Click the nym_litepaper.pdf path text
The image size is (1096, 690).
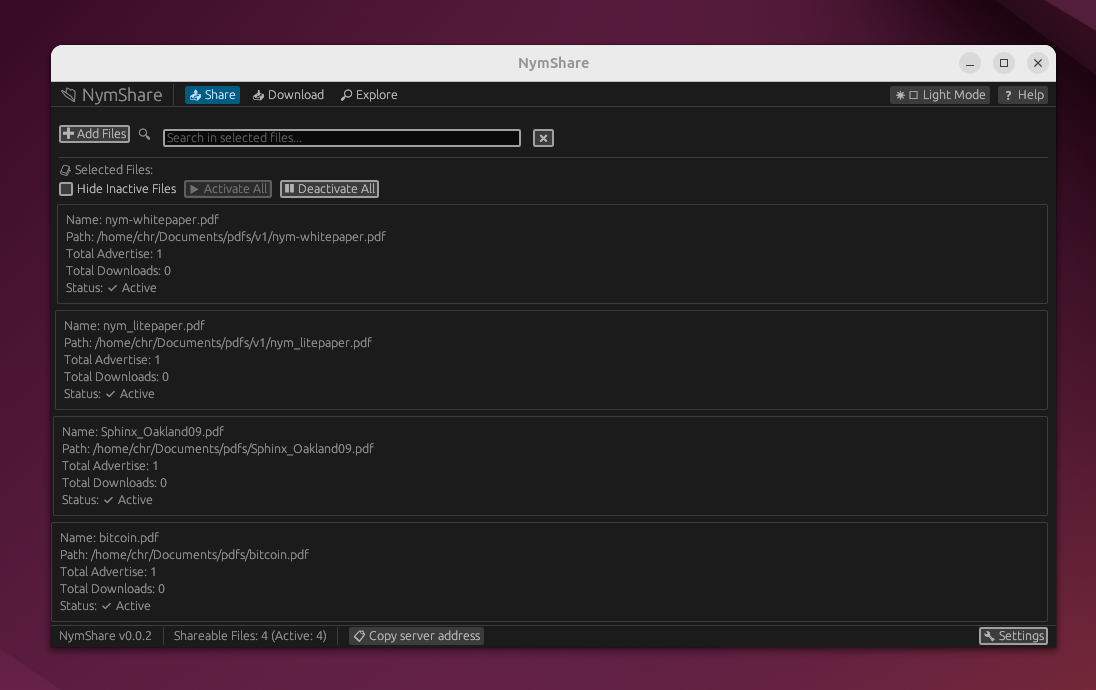pyautogui.click(x=217, y=343)
